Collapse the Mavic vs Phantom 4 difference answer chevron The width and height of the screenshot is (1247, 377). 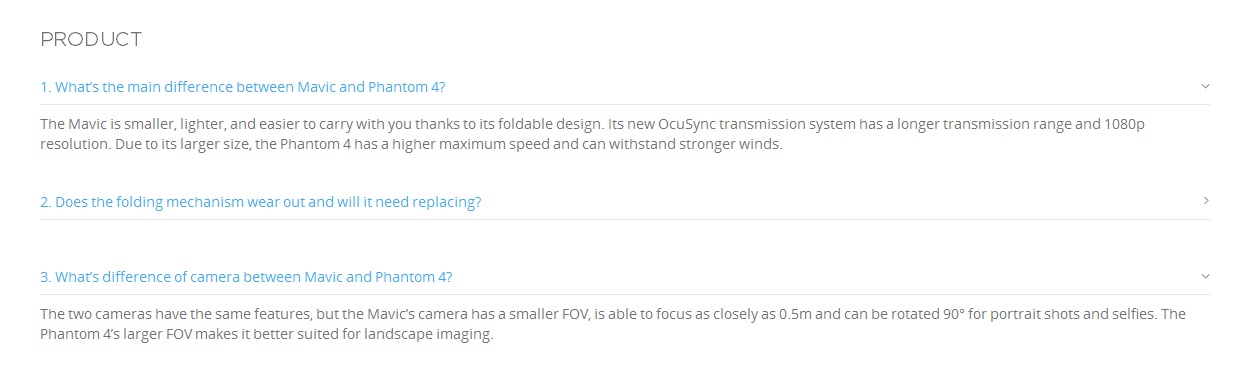pyautogui.click(x=1205, y=86)
